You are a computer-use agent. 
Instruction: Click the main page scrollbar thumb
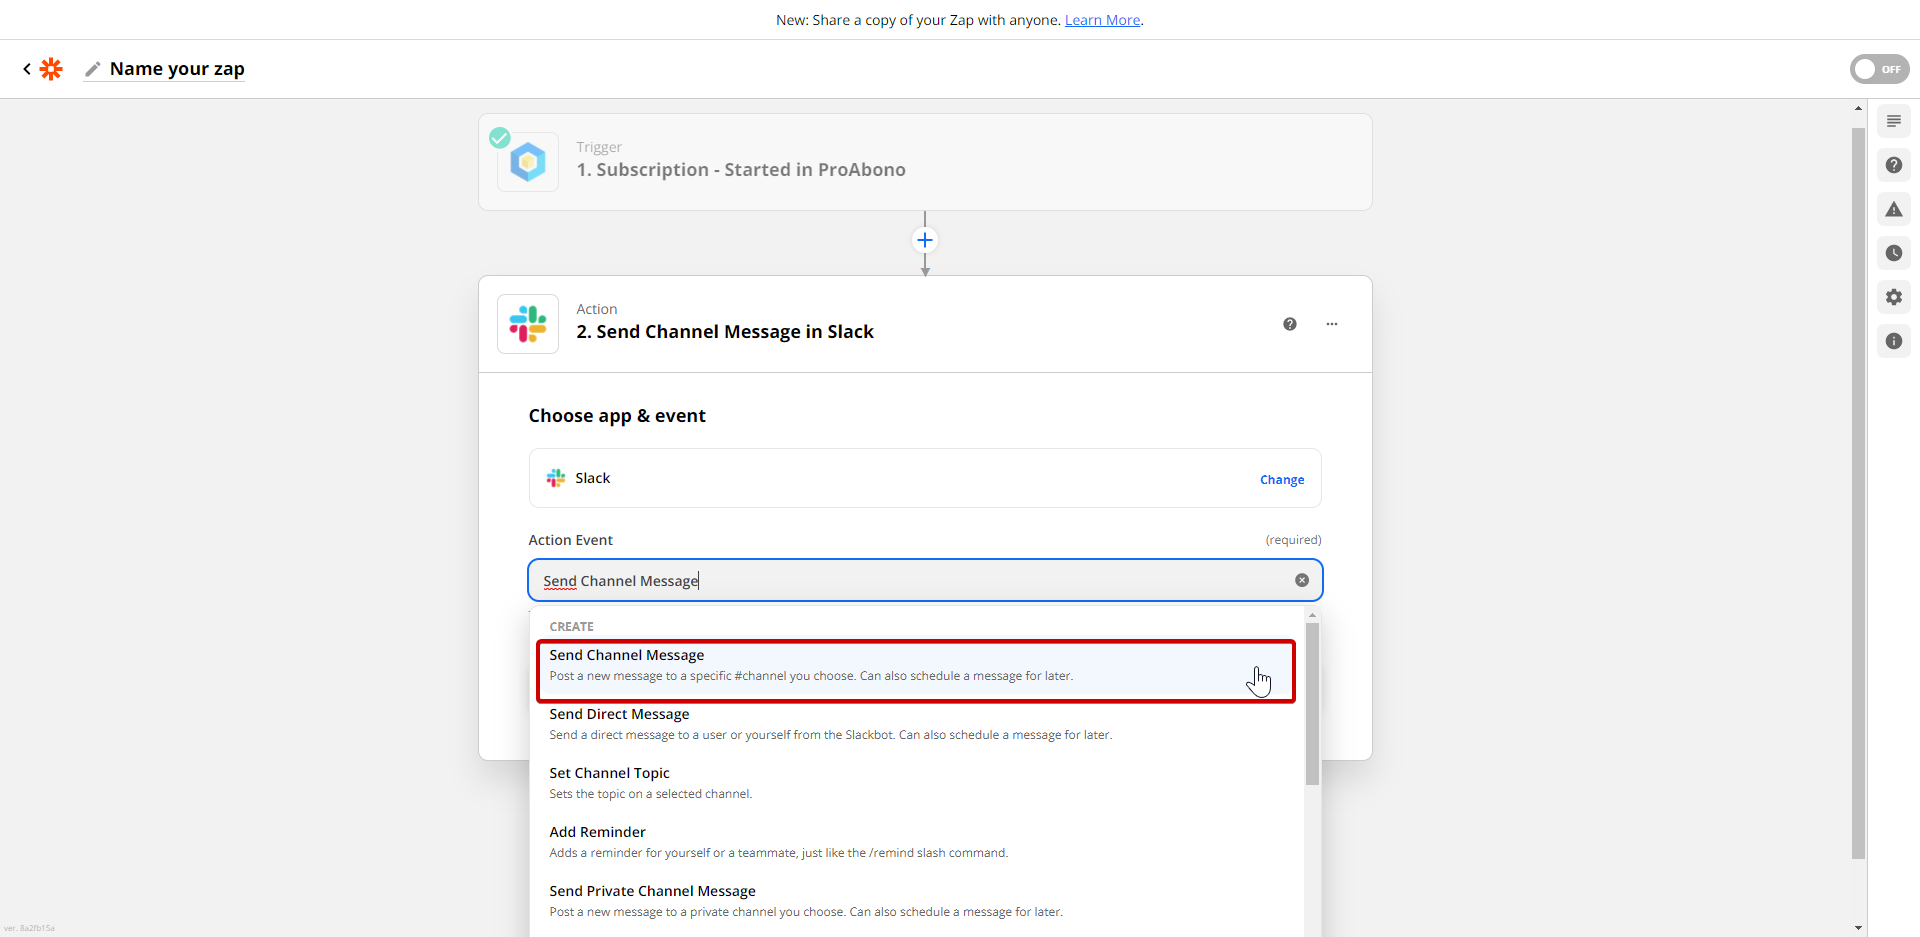(x=1858, y=493)
